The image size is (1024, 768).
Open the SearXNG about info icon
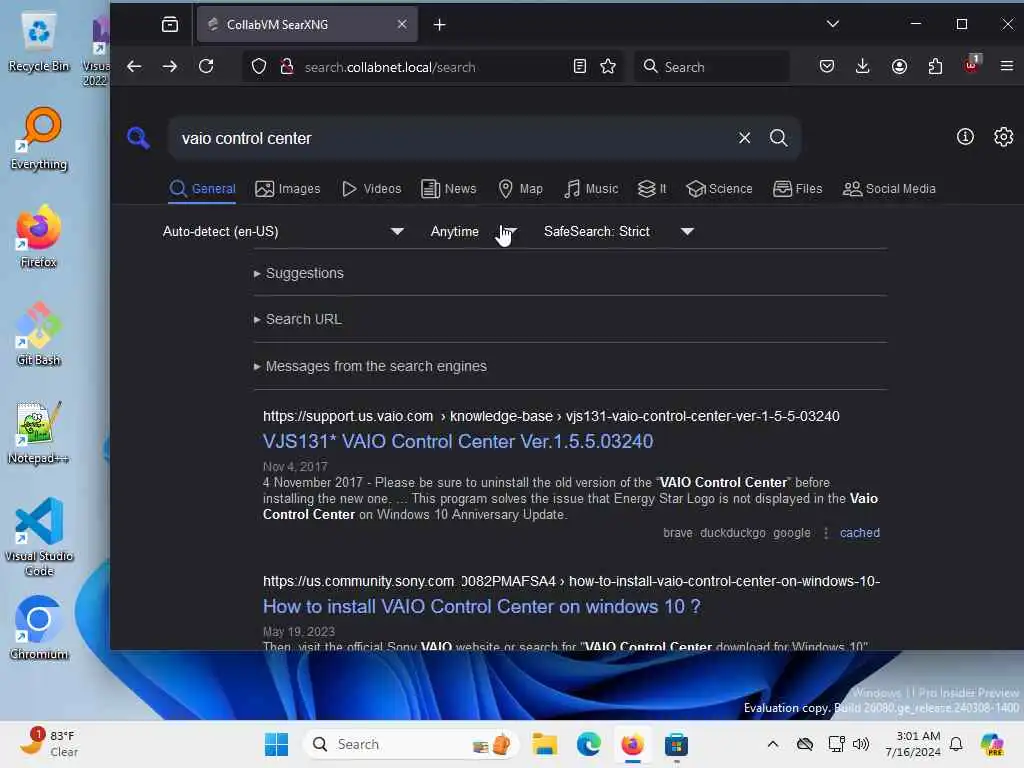point(965,136)
